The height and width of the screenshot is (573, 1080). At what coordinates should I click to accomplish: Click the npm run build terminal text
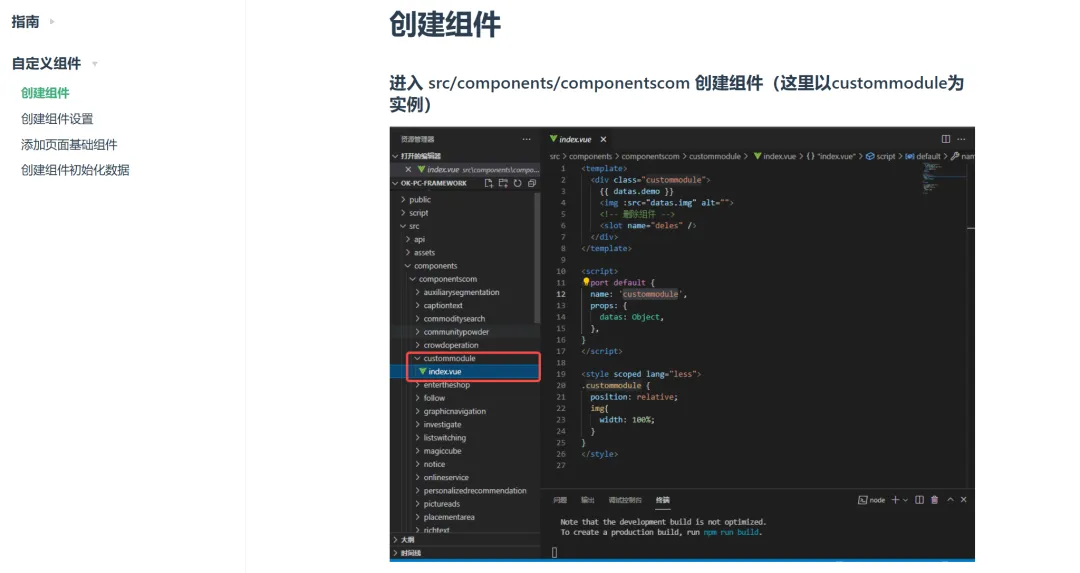(731, 532)
